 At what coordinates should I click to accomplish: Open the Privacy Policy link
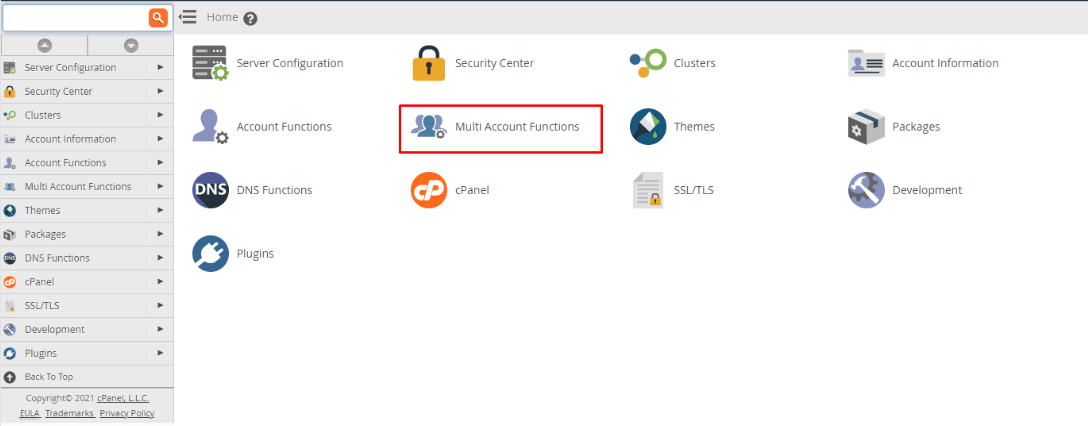point(127,413)
